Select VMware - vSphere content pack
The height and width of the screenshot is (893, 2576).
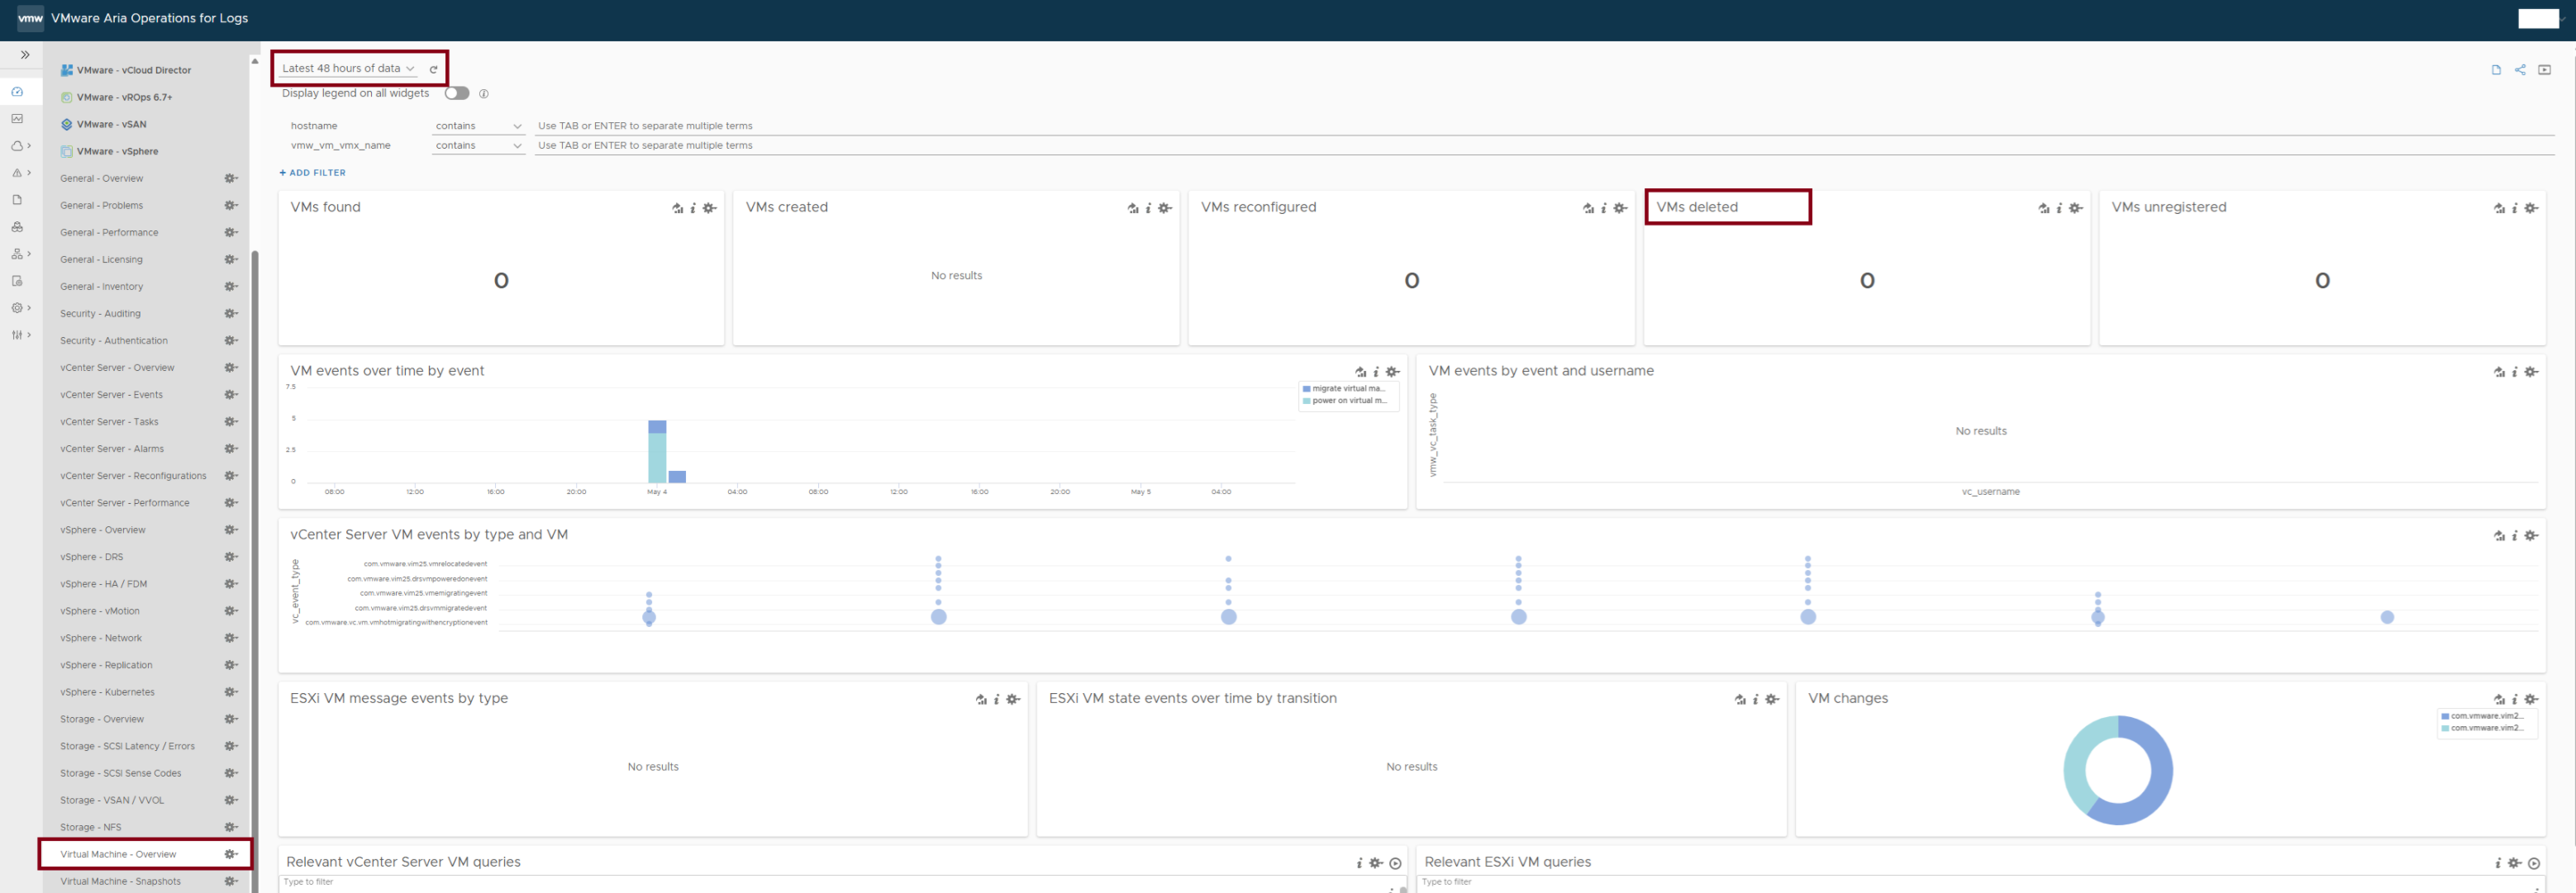coord(109,151)
